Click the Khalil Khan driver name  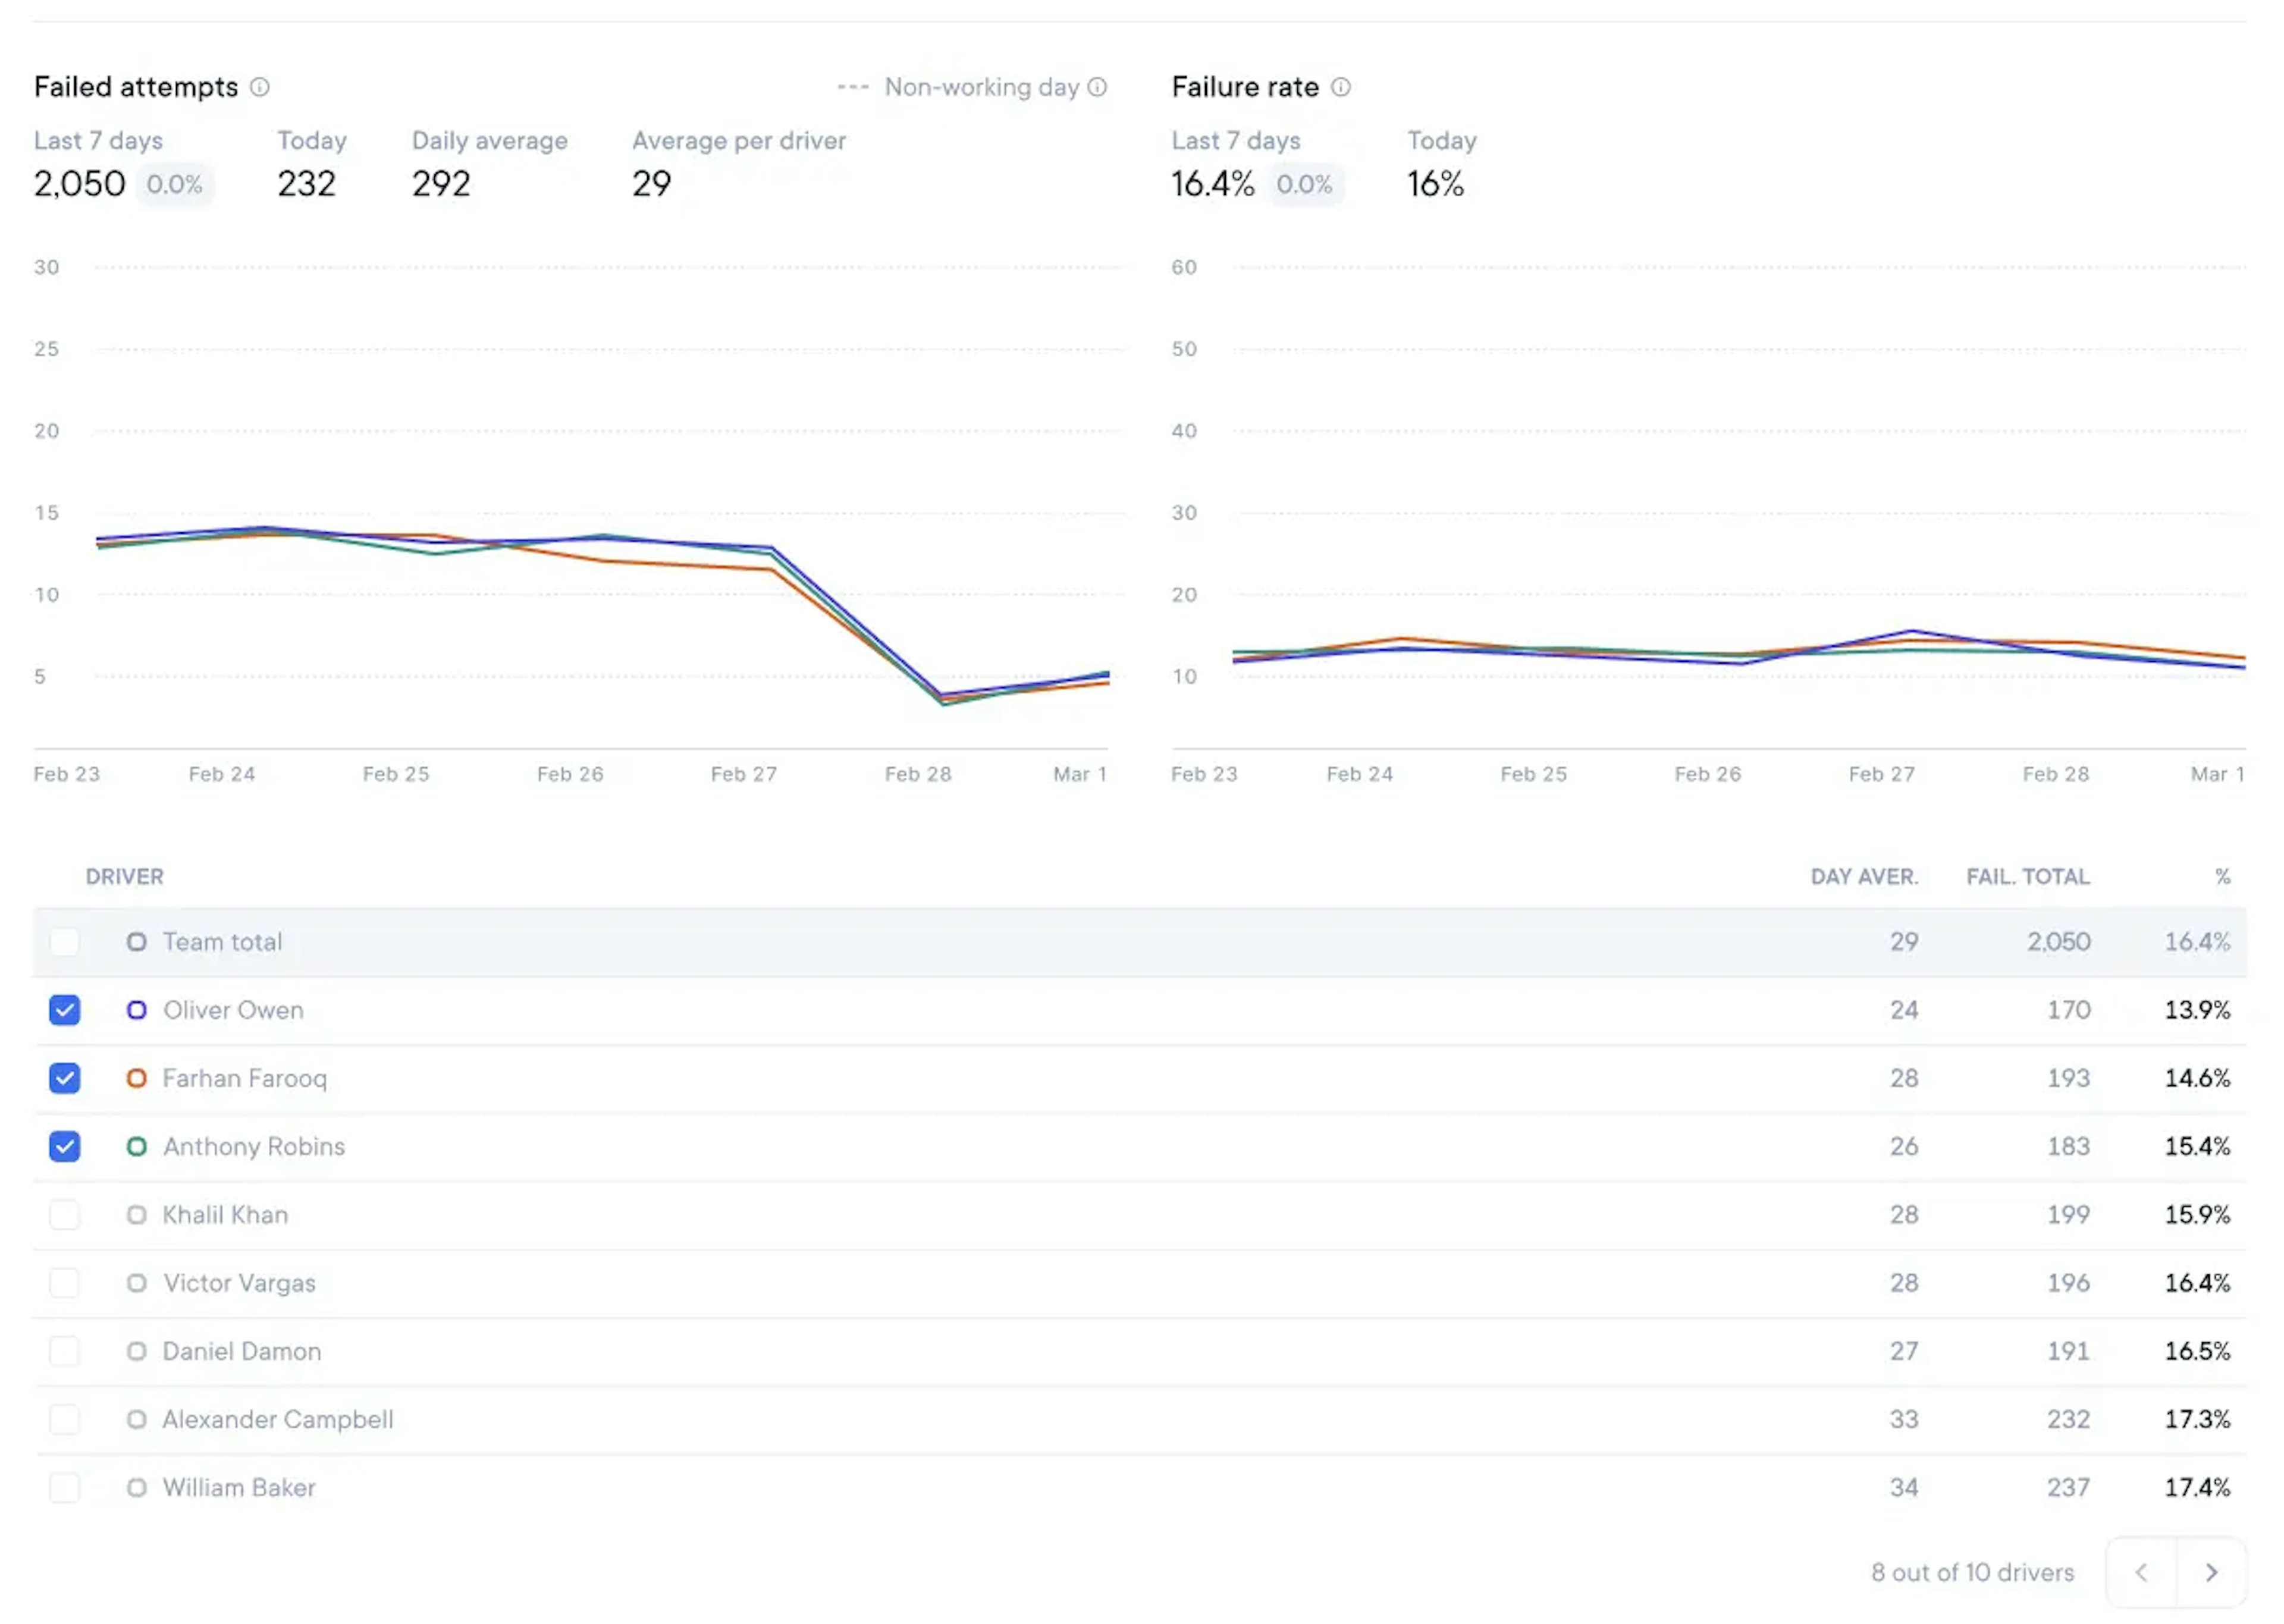[x=225, y=1214]
